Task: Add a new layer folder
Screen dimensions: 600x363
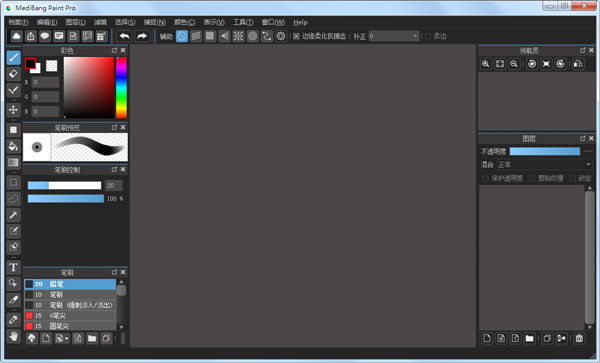Action: point(530,338)
